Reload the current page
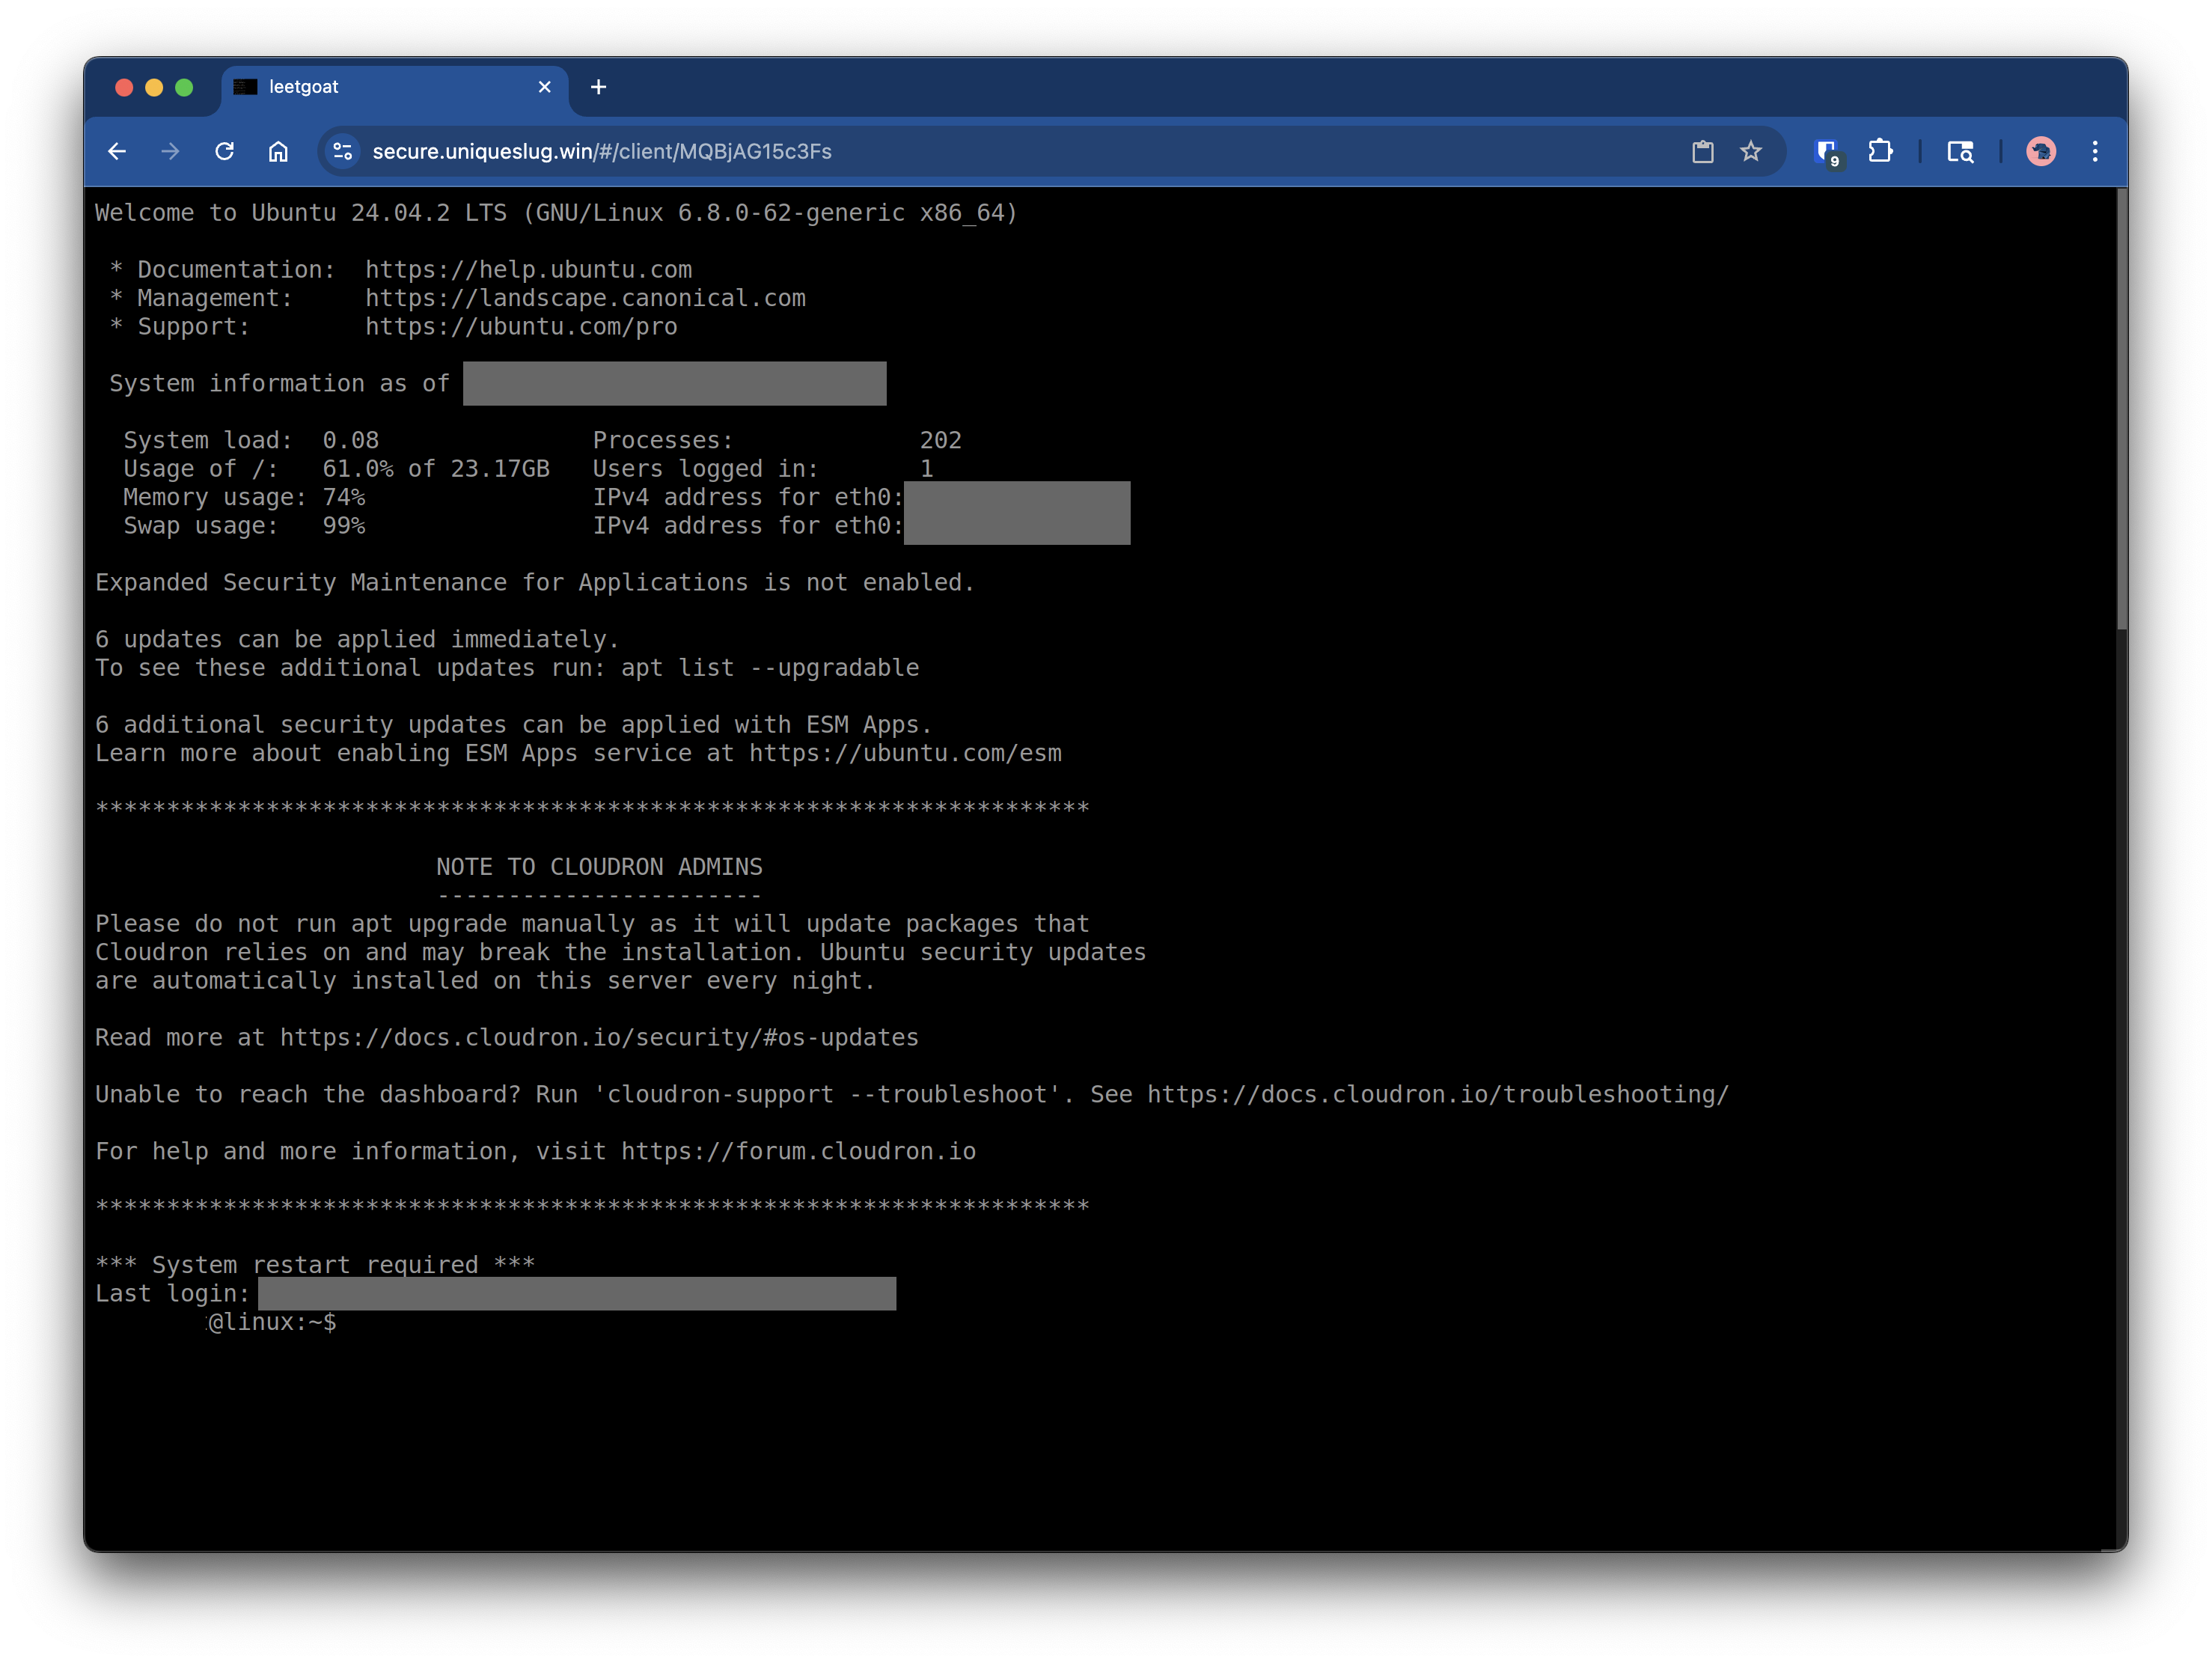The height and width of the screenshot is (1663, 2212). [x=225, y=151]
